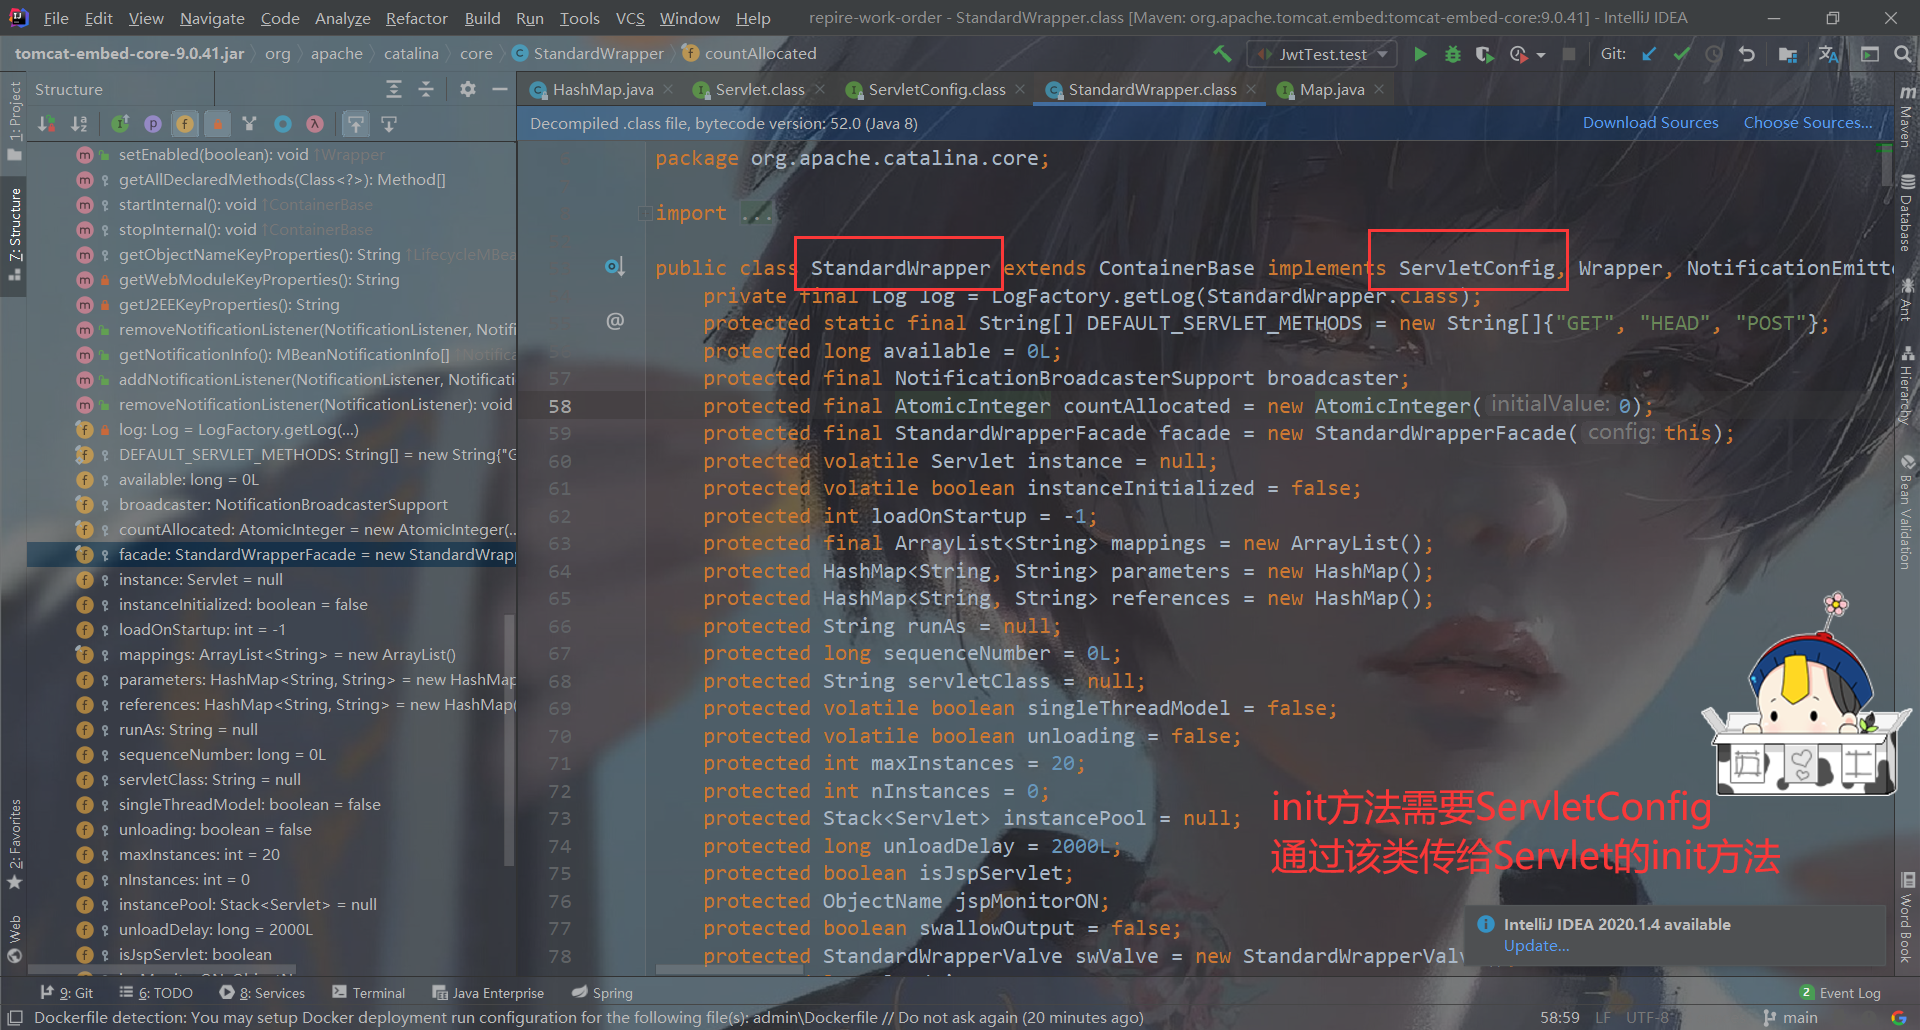Open the VCS menu
Viewport: 1920px width, 1030px height.
point(630,18)
